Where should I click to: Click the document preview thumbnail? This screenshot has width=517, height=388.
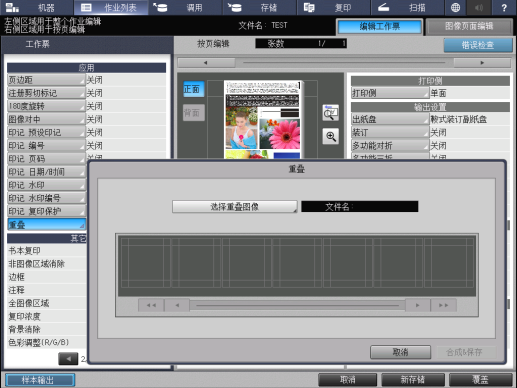tap(263, 119)
